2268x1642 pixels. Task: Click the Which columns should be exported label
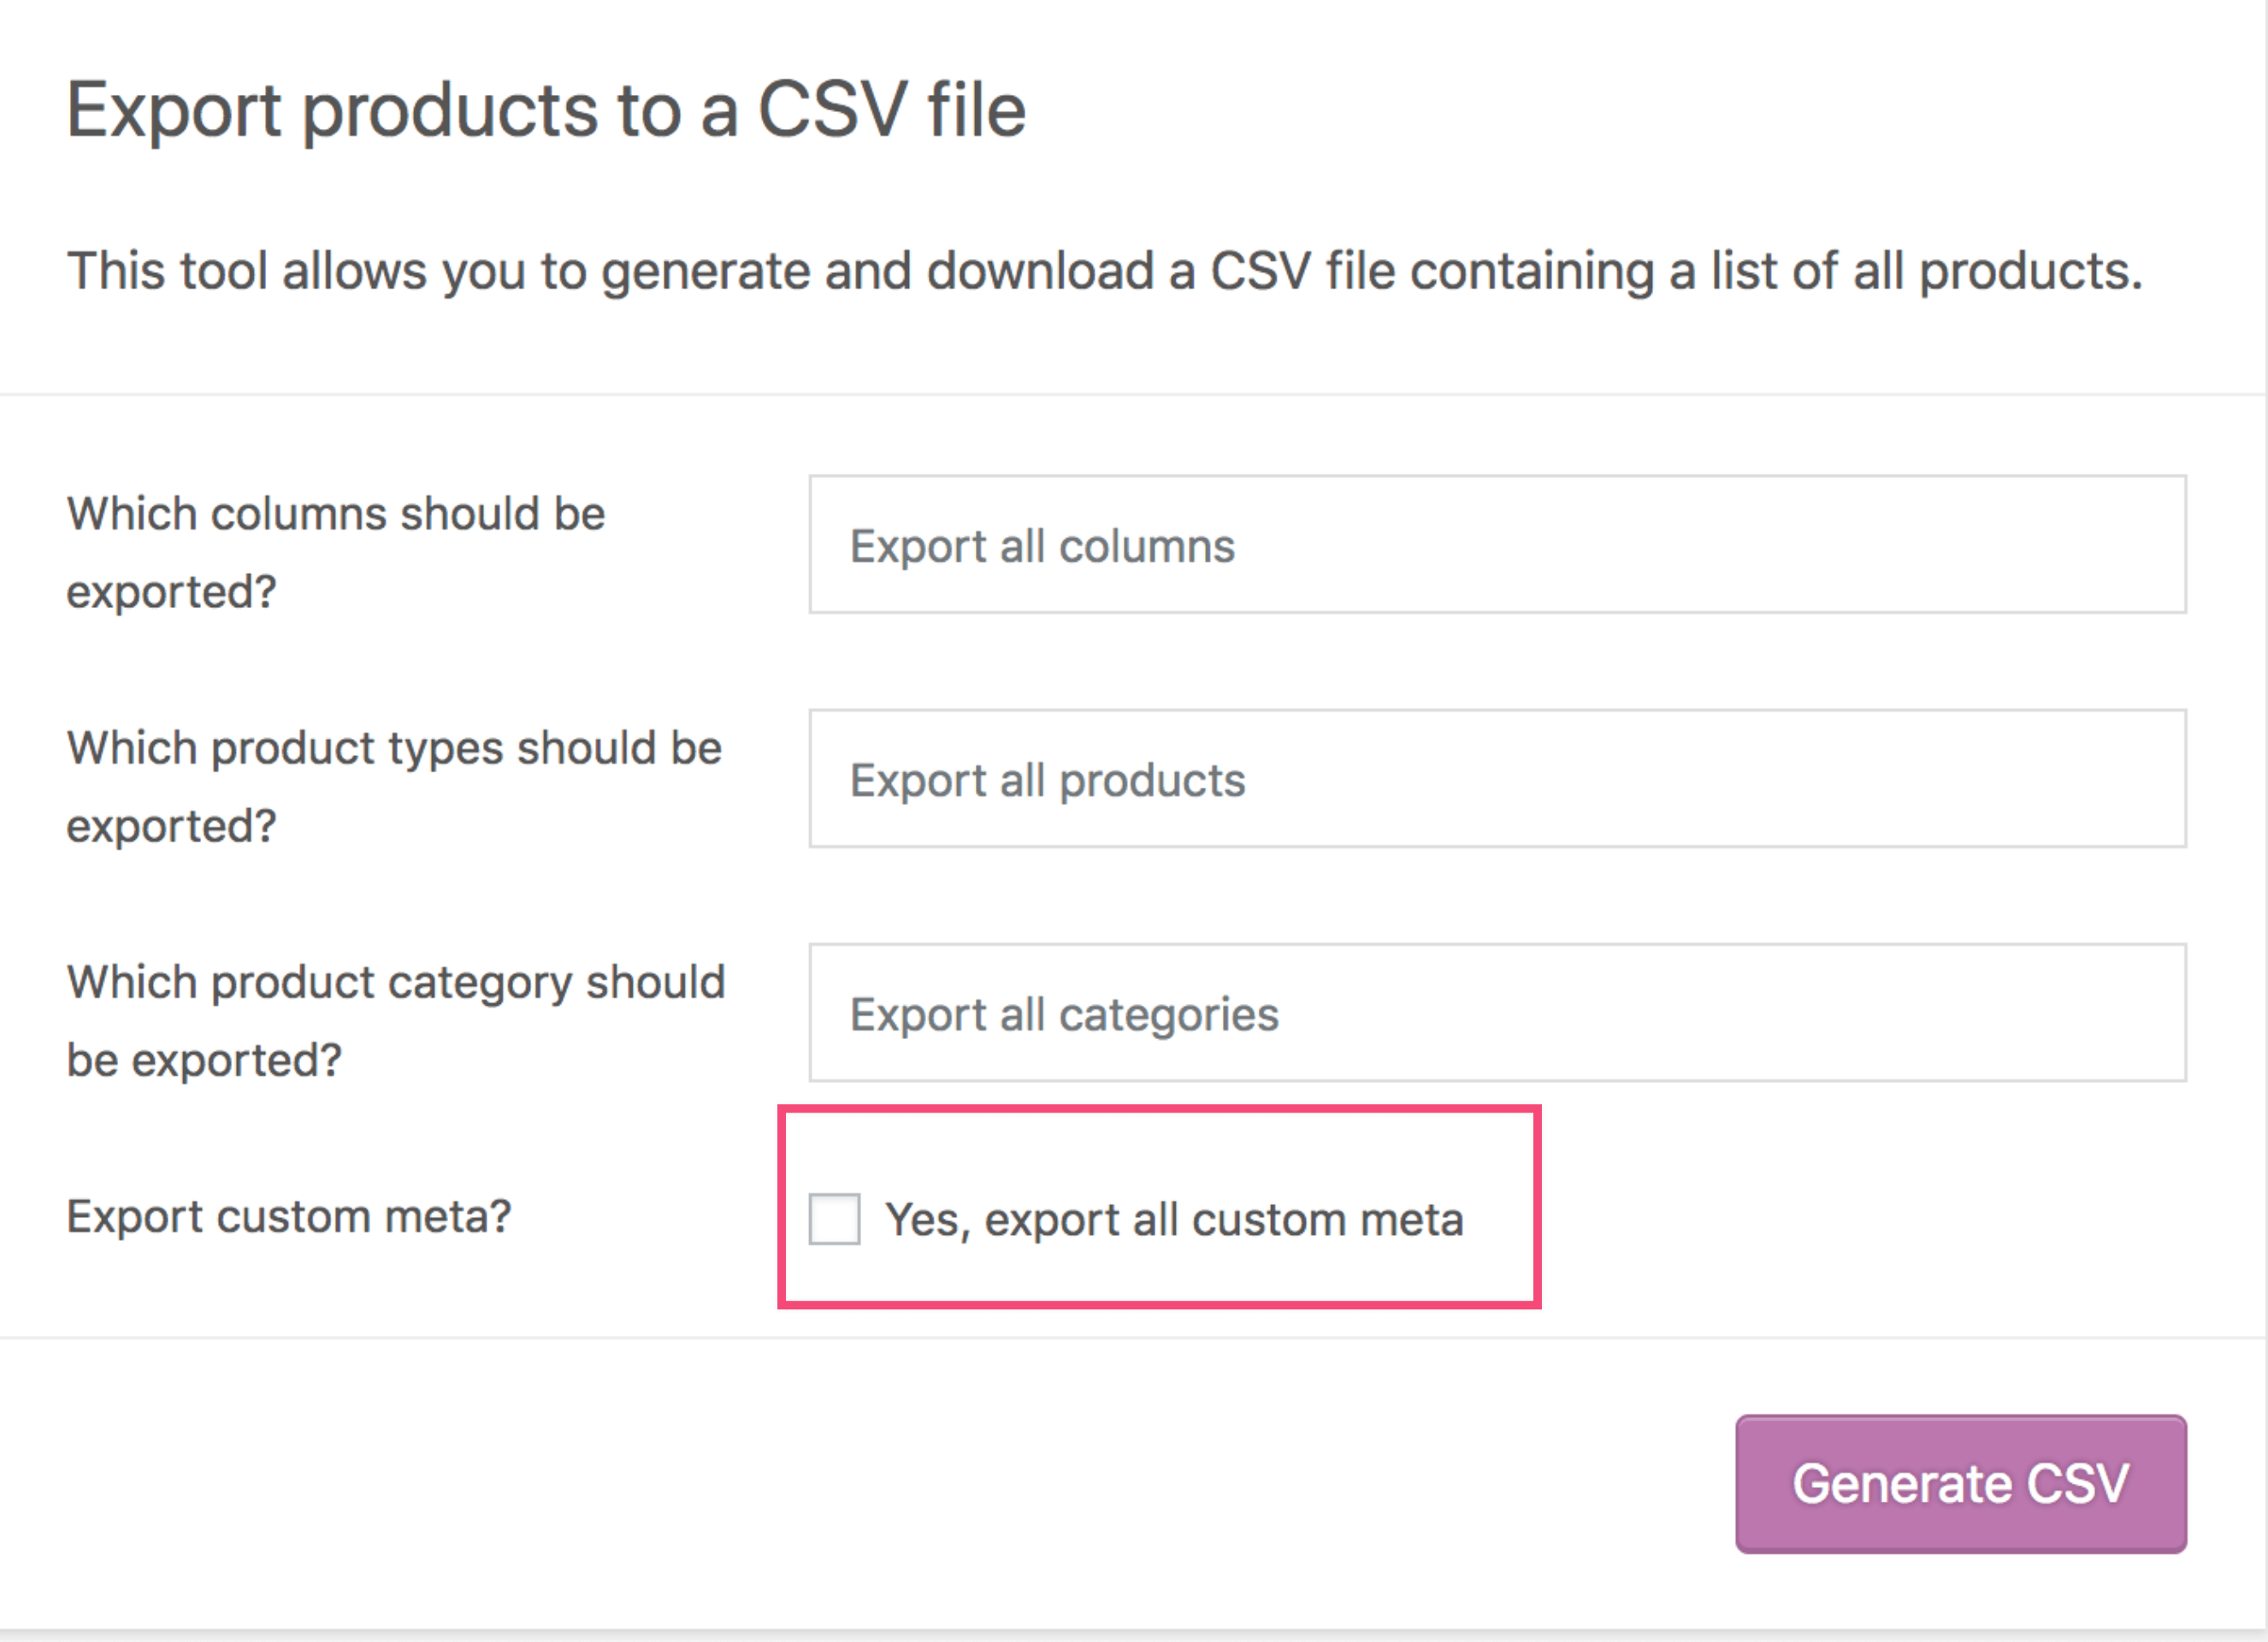[336, 551]
